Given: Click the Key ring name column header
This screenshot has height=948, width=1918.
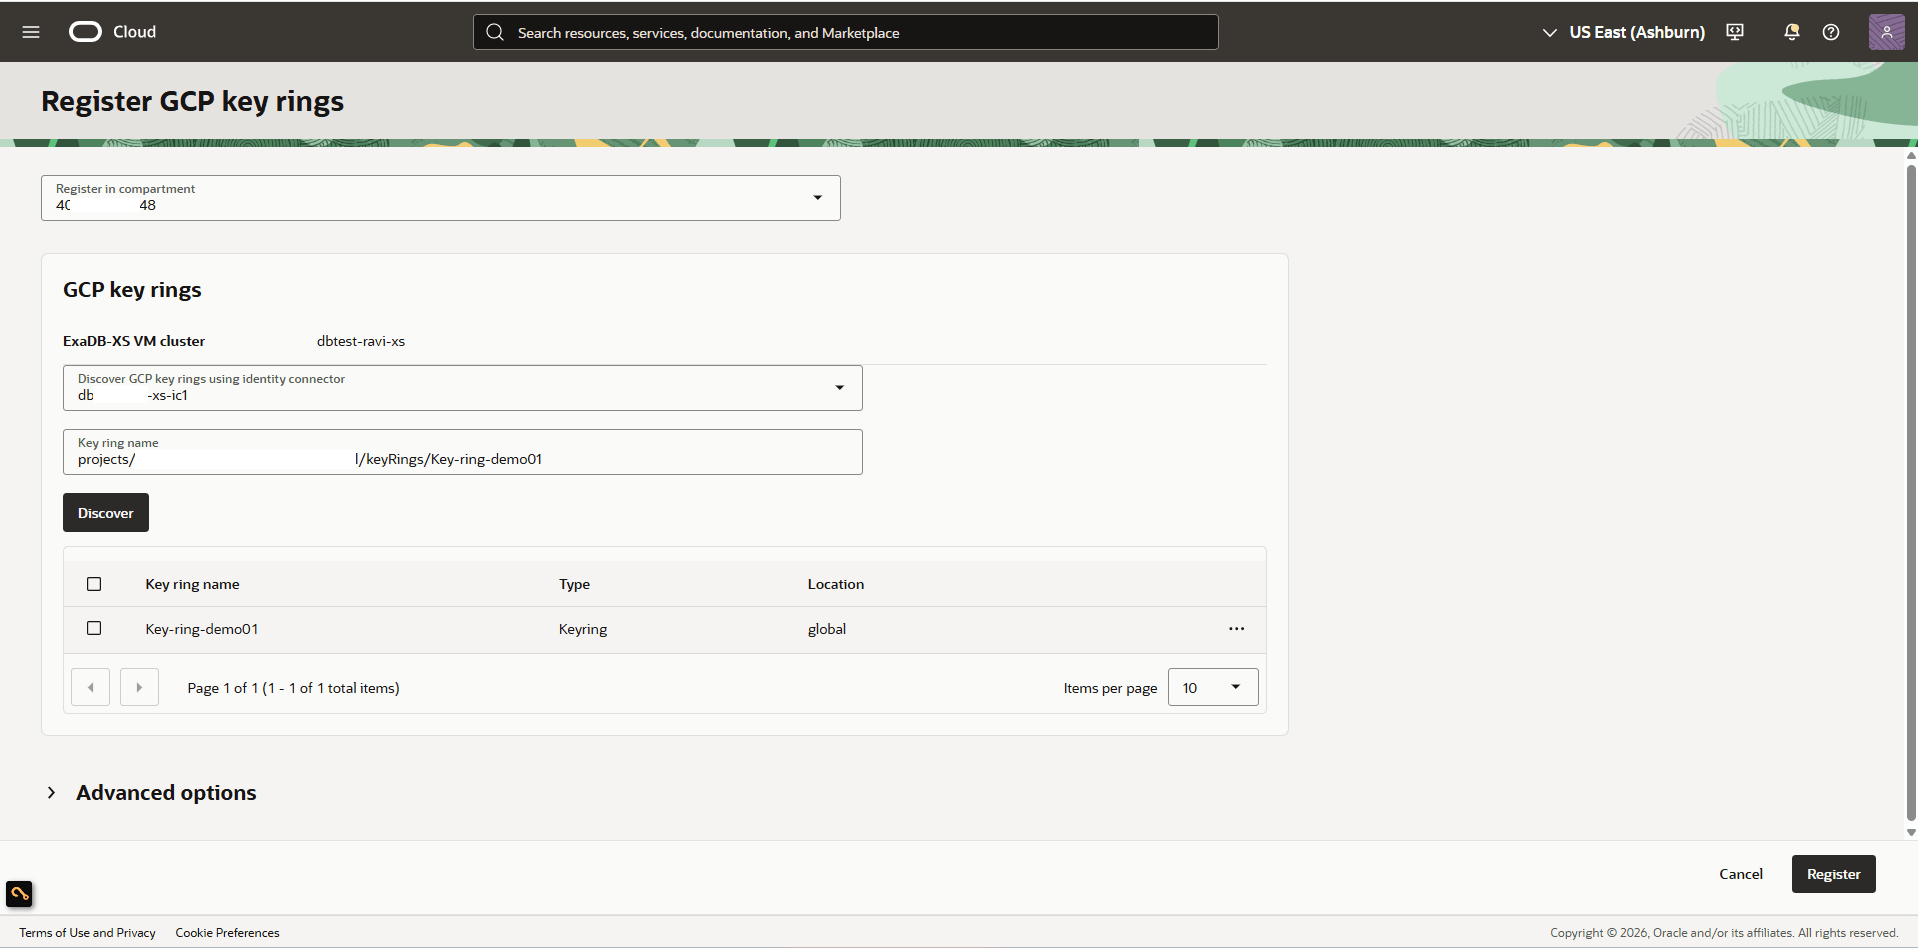Looking at the screenshot, I should [192, 584].
